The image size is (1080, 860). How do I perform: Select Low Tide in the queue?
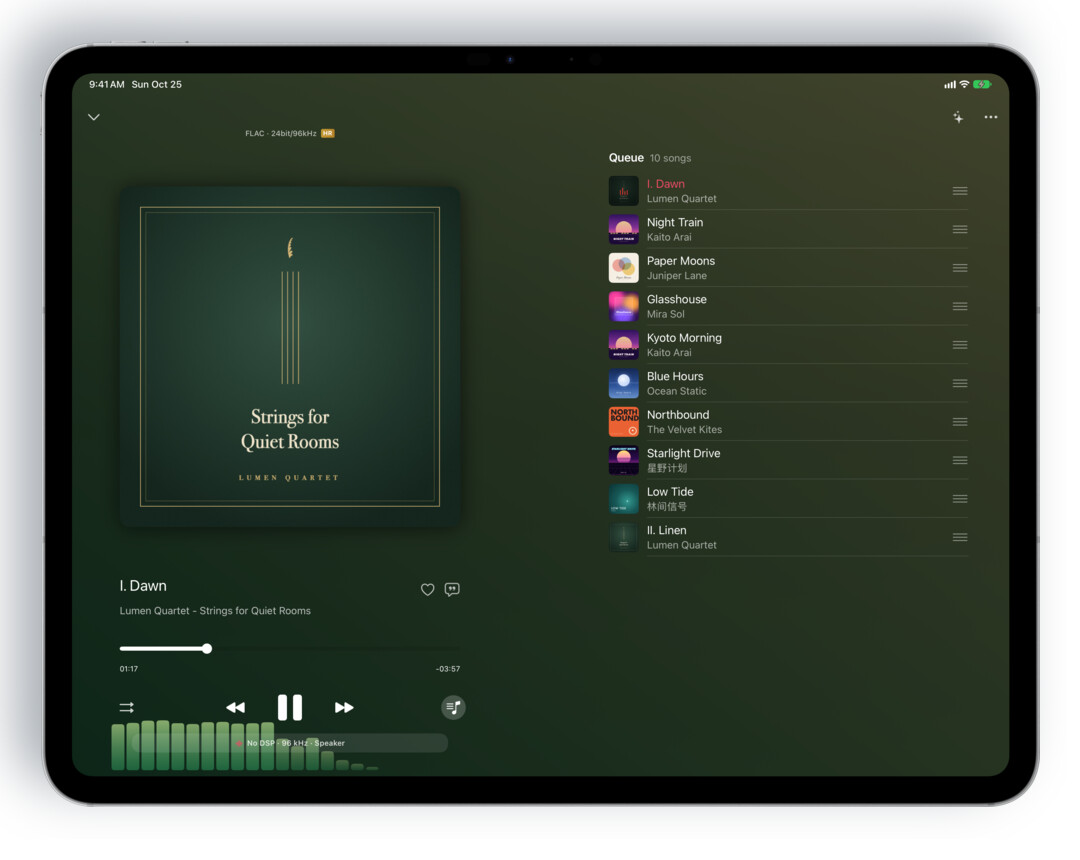pyautogui.click(x=788, y=499)
